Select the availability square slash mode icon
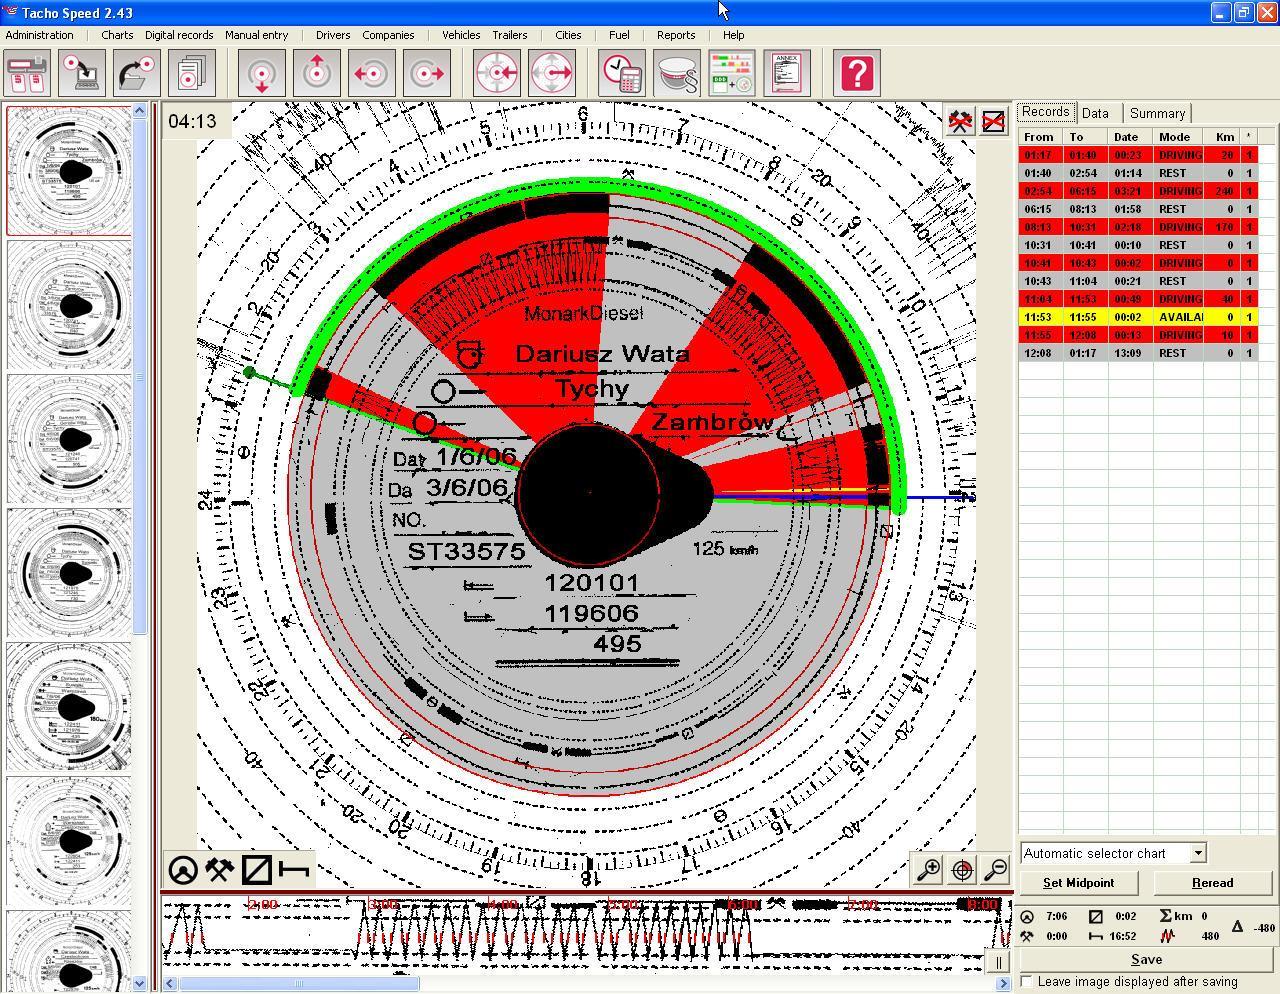1280x994 pixels. coord(256,870)
